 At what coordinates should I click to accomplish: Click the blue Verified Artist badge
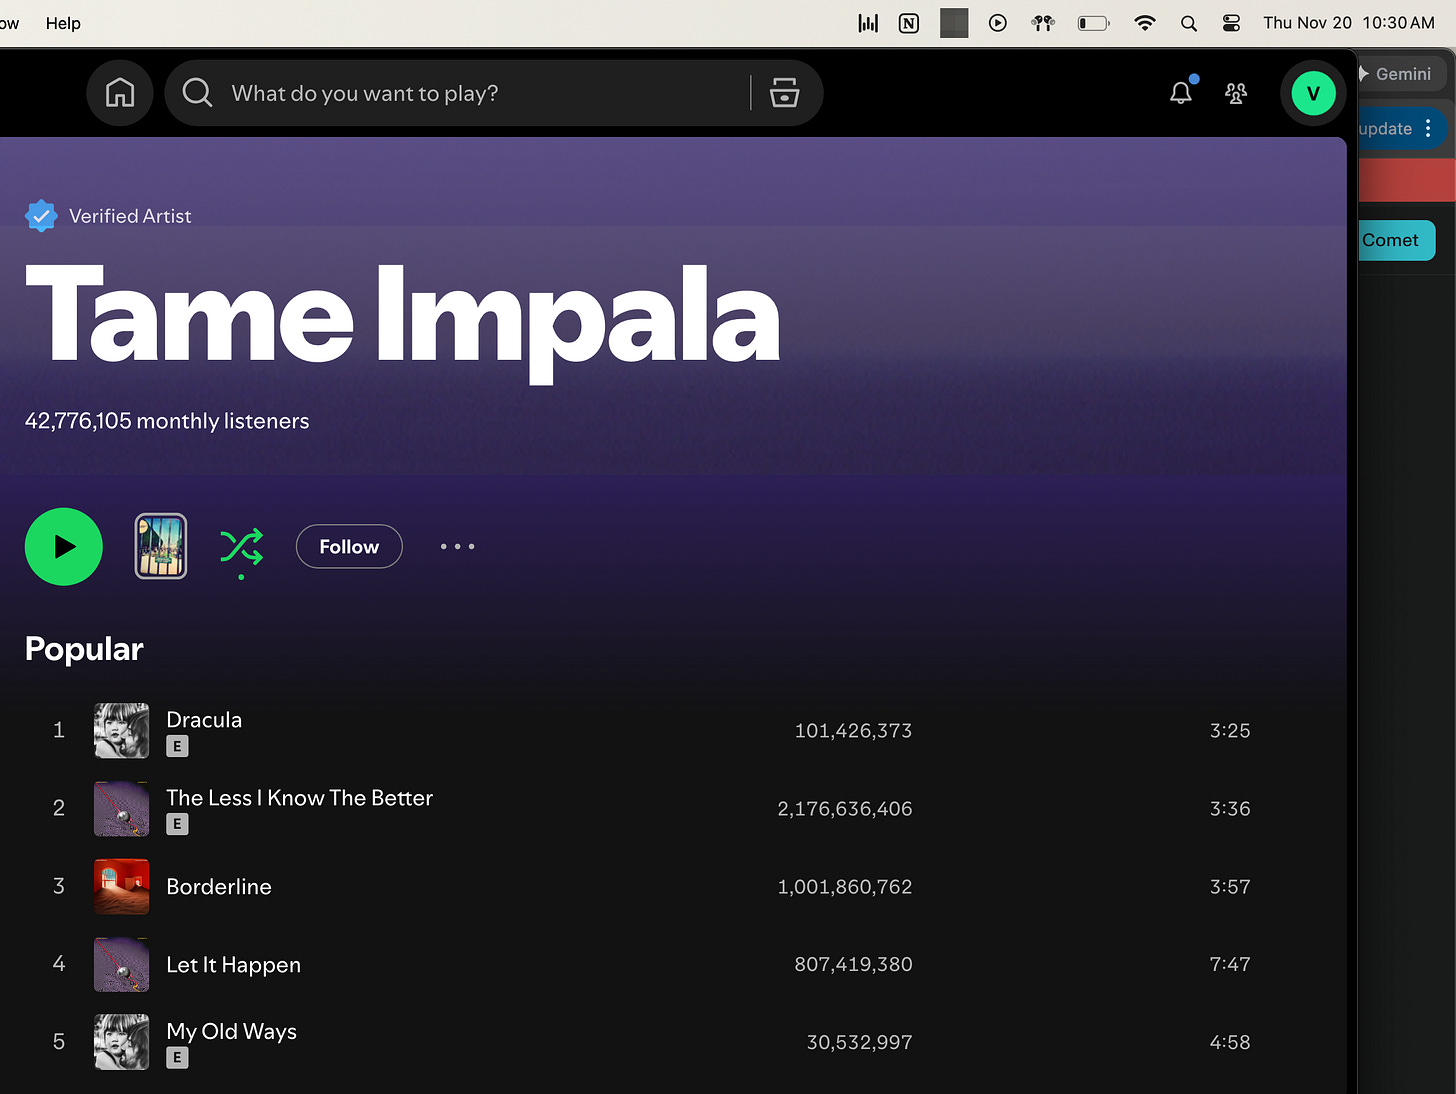pyautogui.click(x=41, y=216)
